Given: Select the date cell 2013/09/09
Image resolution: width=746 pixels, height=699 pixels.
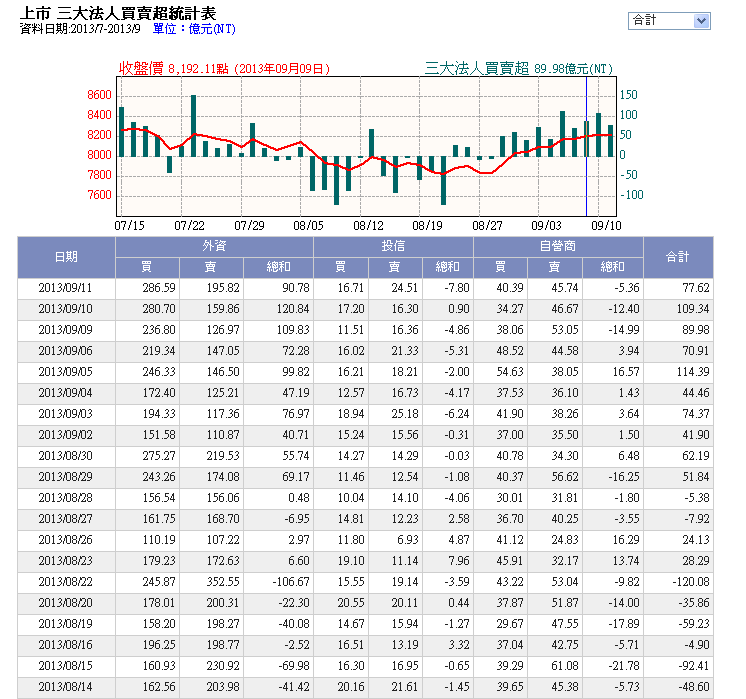Looking at the screenshot, I should [x=66, y=330].
